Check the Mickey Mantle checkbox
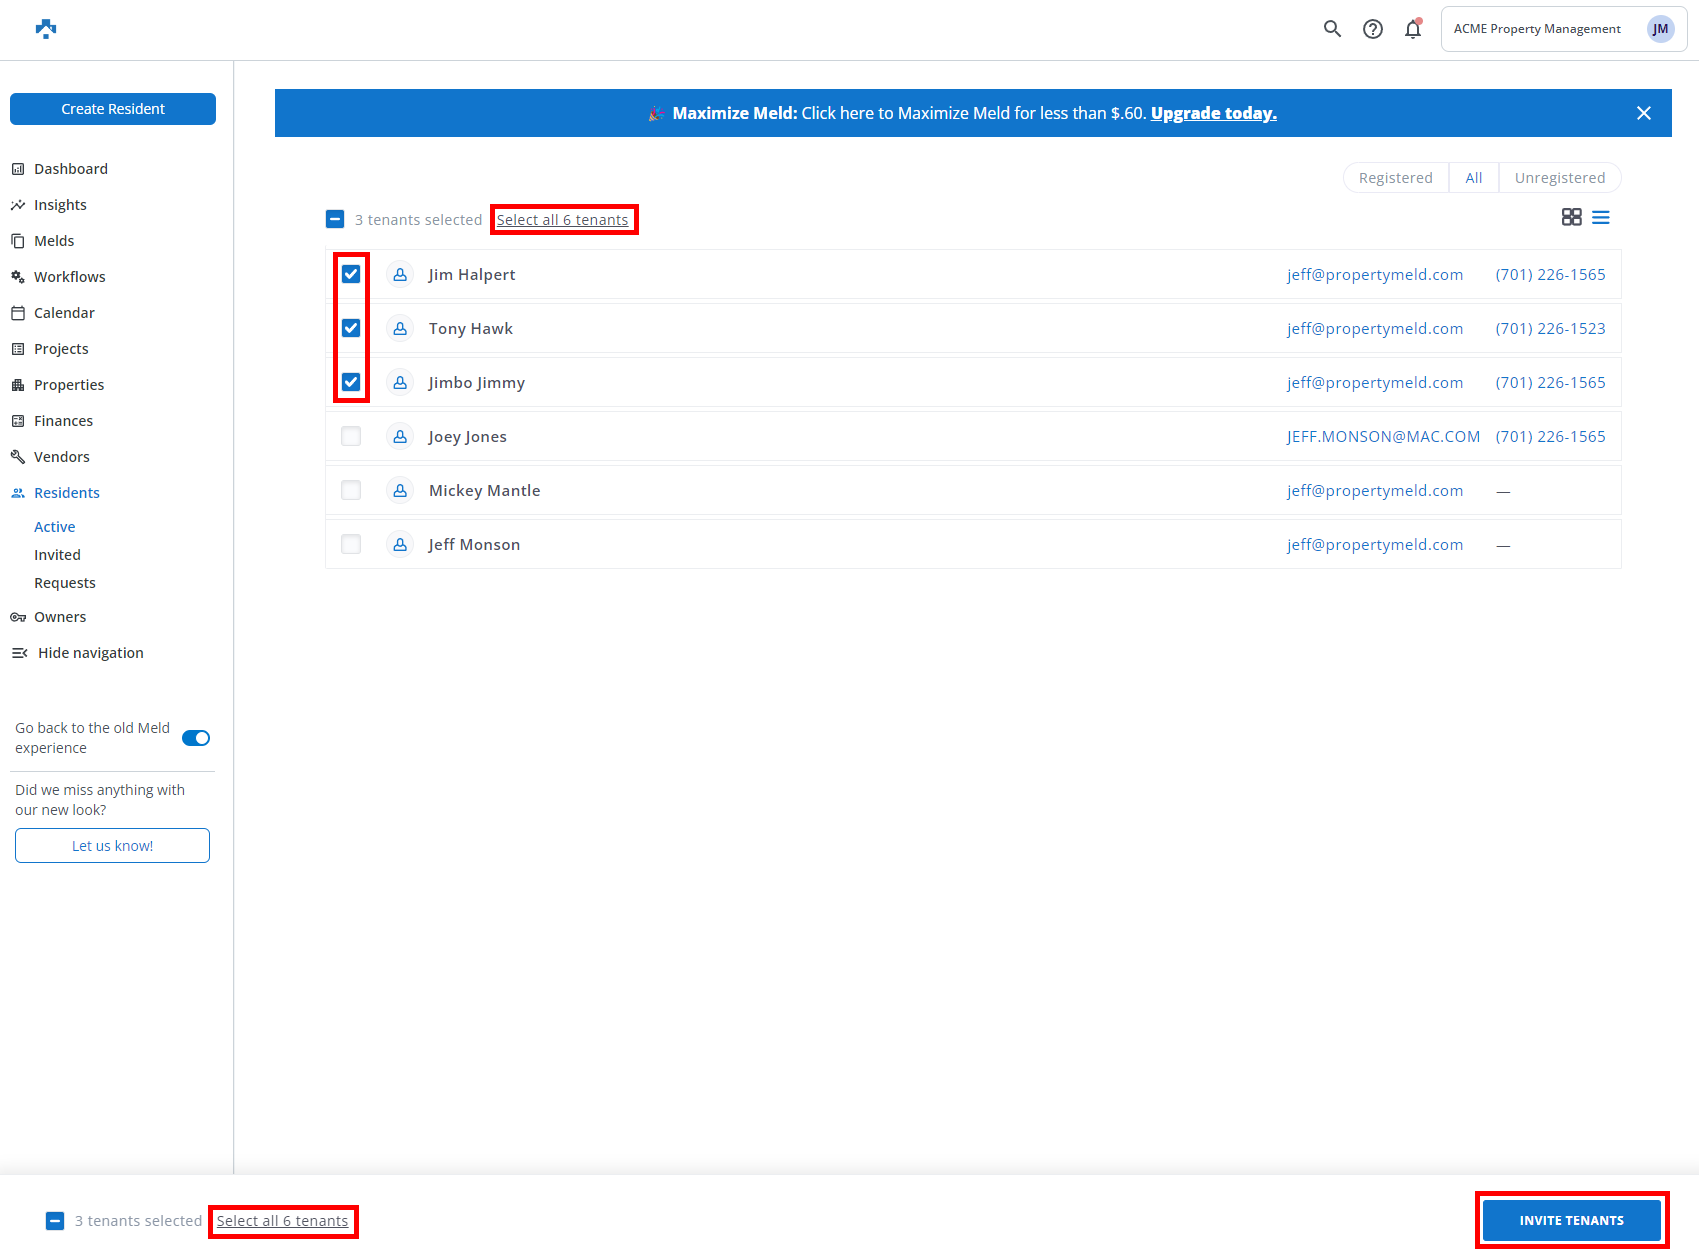This screenshot has height=1253, width=1699. pos(351,490)
